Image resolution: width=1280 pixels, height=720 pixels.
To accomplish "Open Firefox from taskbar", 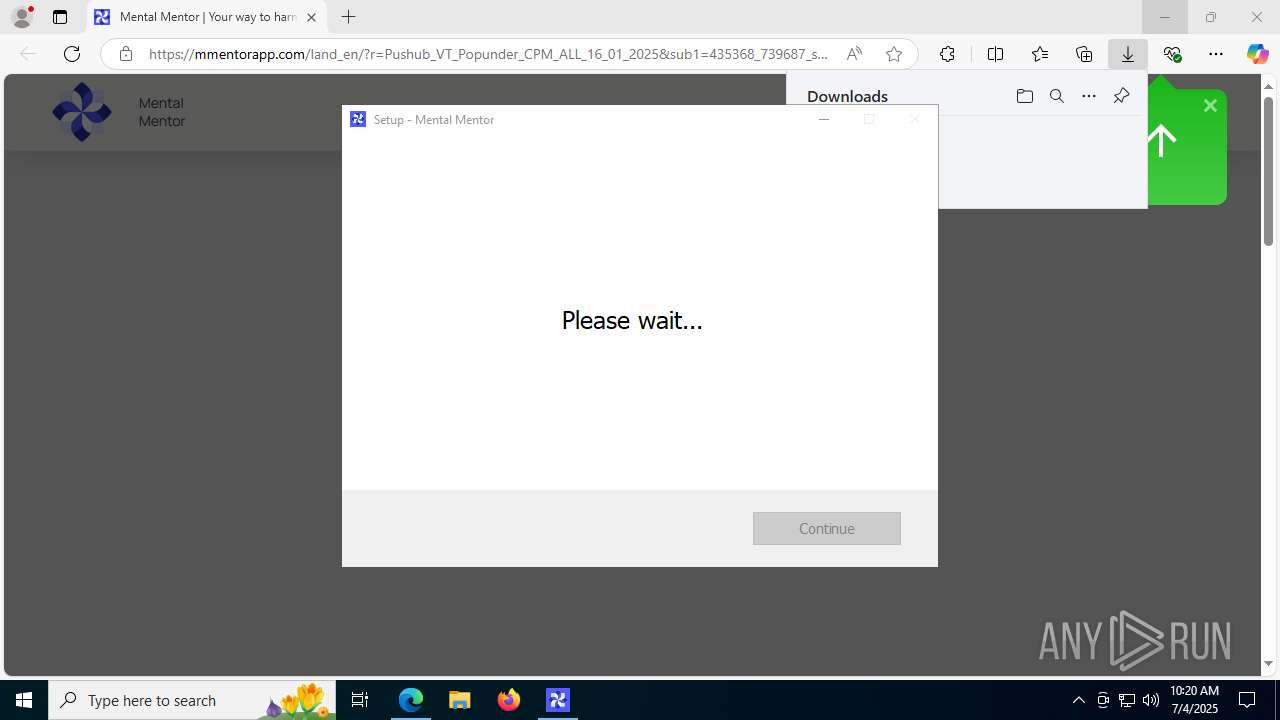I will (x=509, y=700).
